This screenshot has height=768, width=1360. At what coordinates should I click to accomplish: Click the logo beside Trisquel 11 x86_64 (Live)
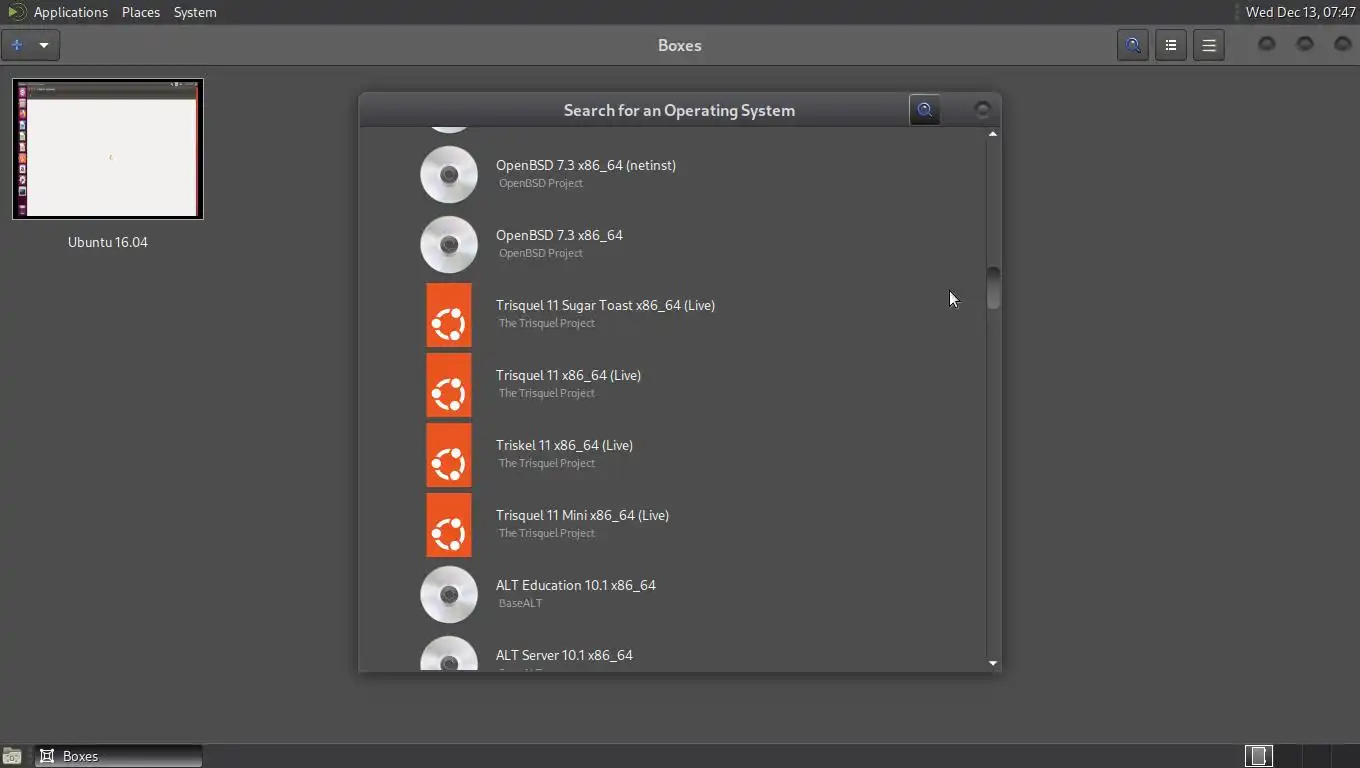click(449, 385)
